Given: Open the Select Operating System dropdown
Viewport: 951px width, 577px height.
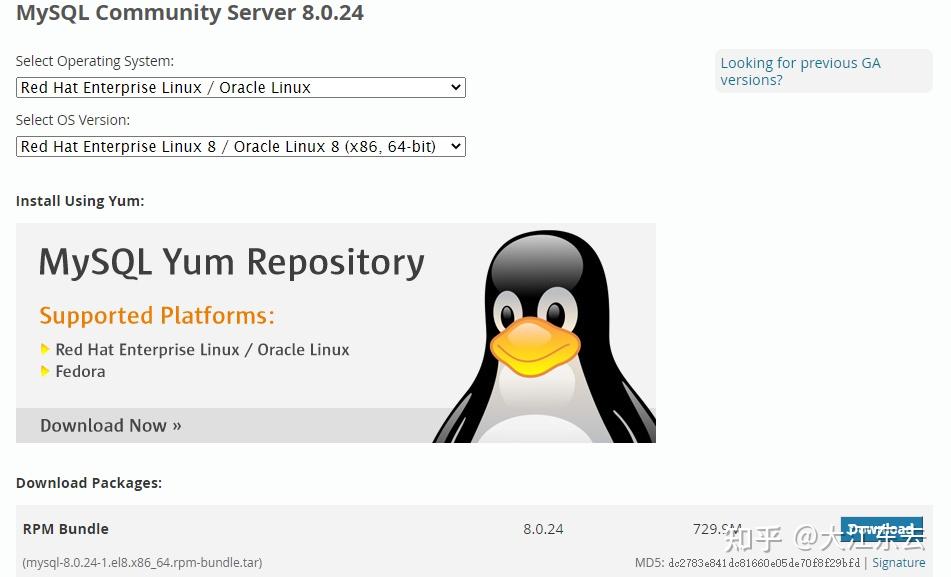Looking at the screenshot, I should pos(240,87).
